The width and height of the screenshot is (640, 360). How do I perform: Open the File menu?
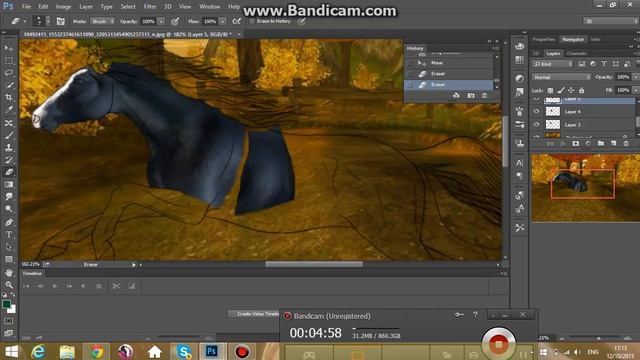(x=27, y=7)
